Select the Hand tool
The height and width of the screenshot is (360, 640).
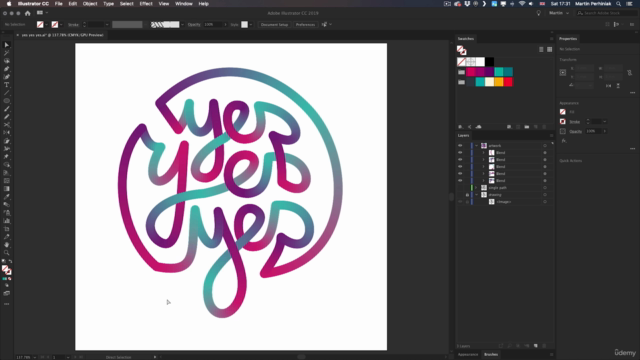(7, 245)
